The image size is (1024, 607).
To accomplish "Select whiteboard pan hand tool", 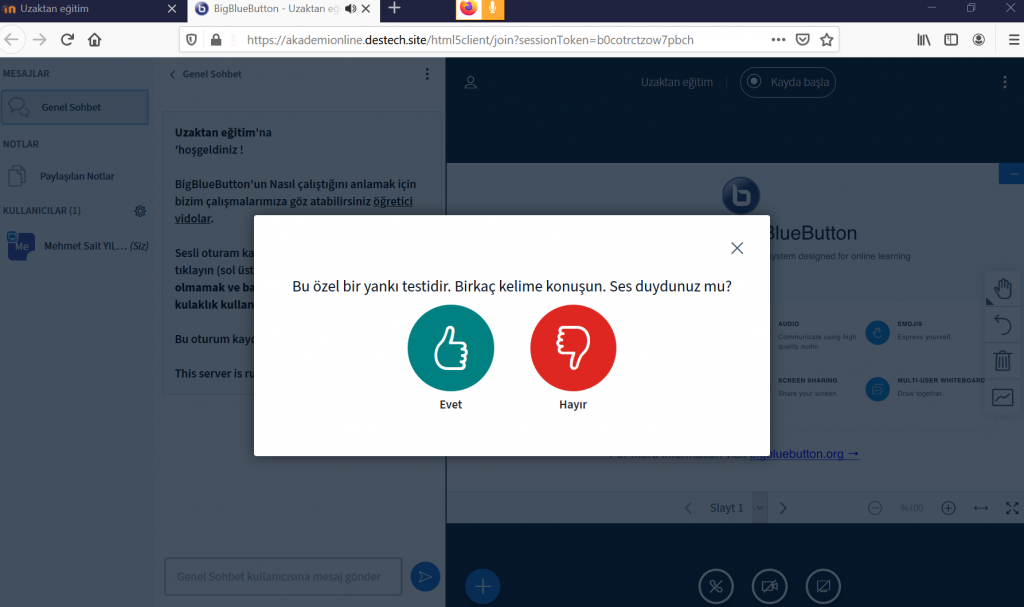I will 1002,288.
